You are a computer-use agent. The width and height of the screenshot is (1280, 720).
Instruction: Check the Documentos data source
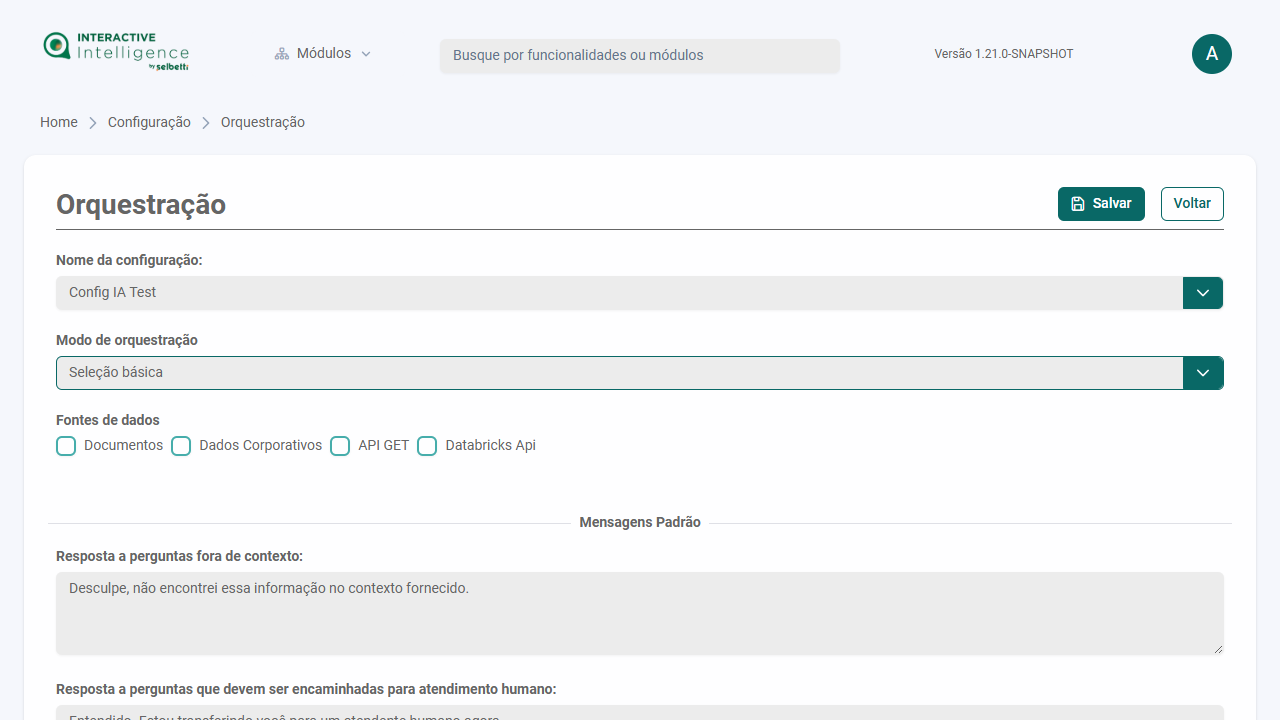point(66,446)
